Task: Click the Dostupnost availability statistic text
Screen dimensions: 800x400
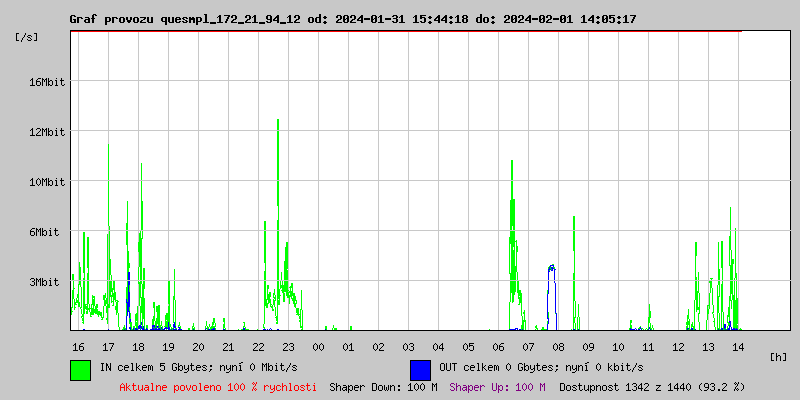Action: pyautogui.click(x=652, y=387)
